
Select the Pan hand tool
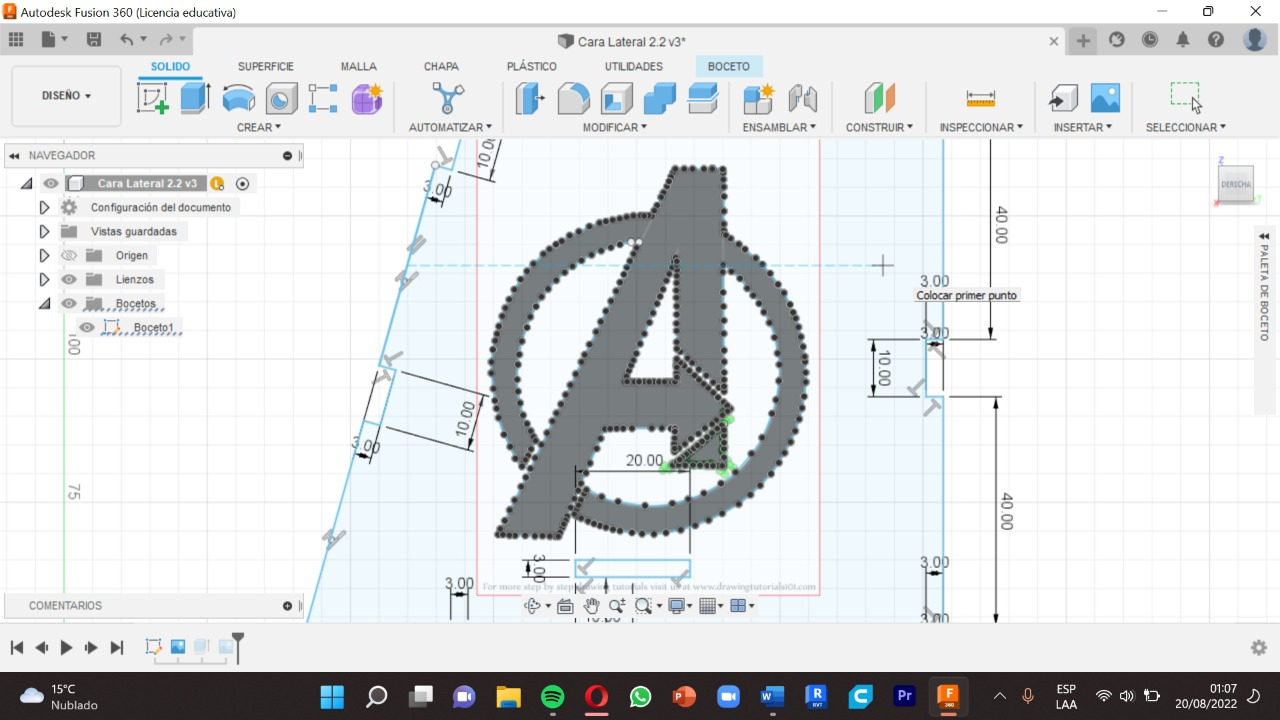[591, 606]
